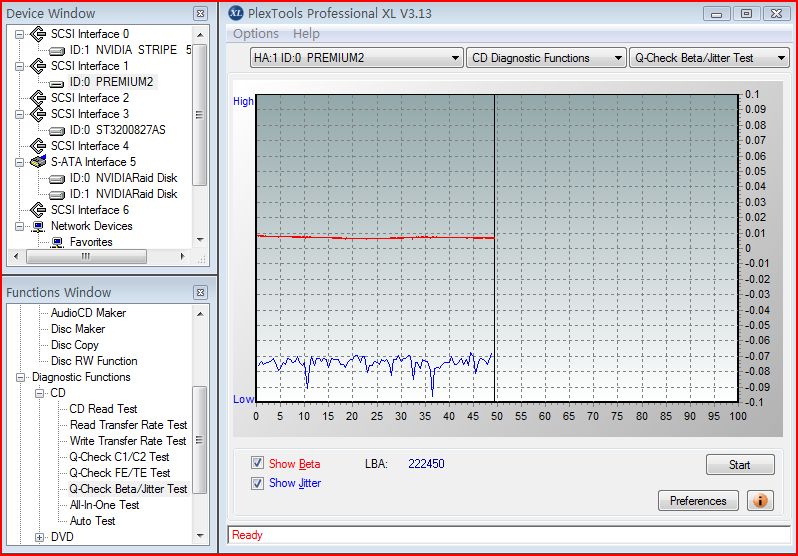This screenshot has width=798, height=556.
Task: Select Q-Check C1/C2 Test
Action: (120, 457)
